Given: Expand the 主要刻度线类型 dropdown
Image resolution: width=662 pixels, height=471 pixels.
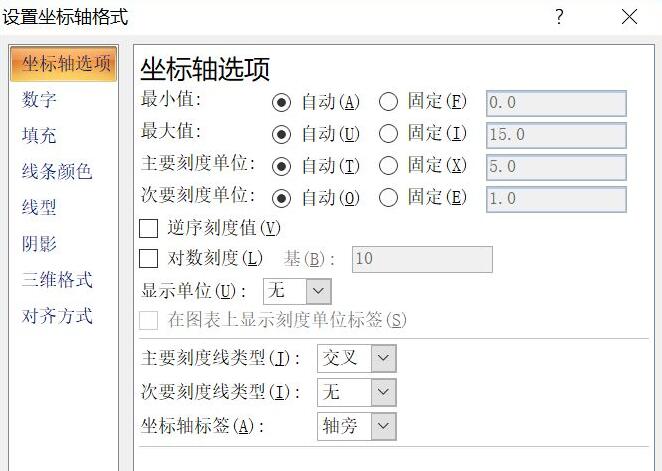Looking at the screenshot, I should (x=357, y=358).
